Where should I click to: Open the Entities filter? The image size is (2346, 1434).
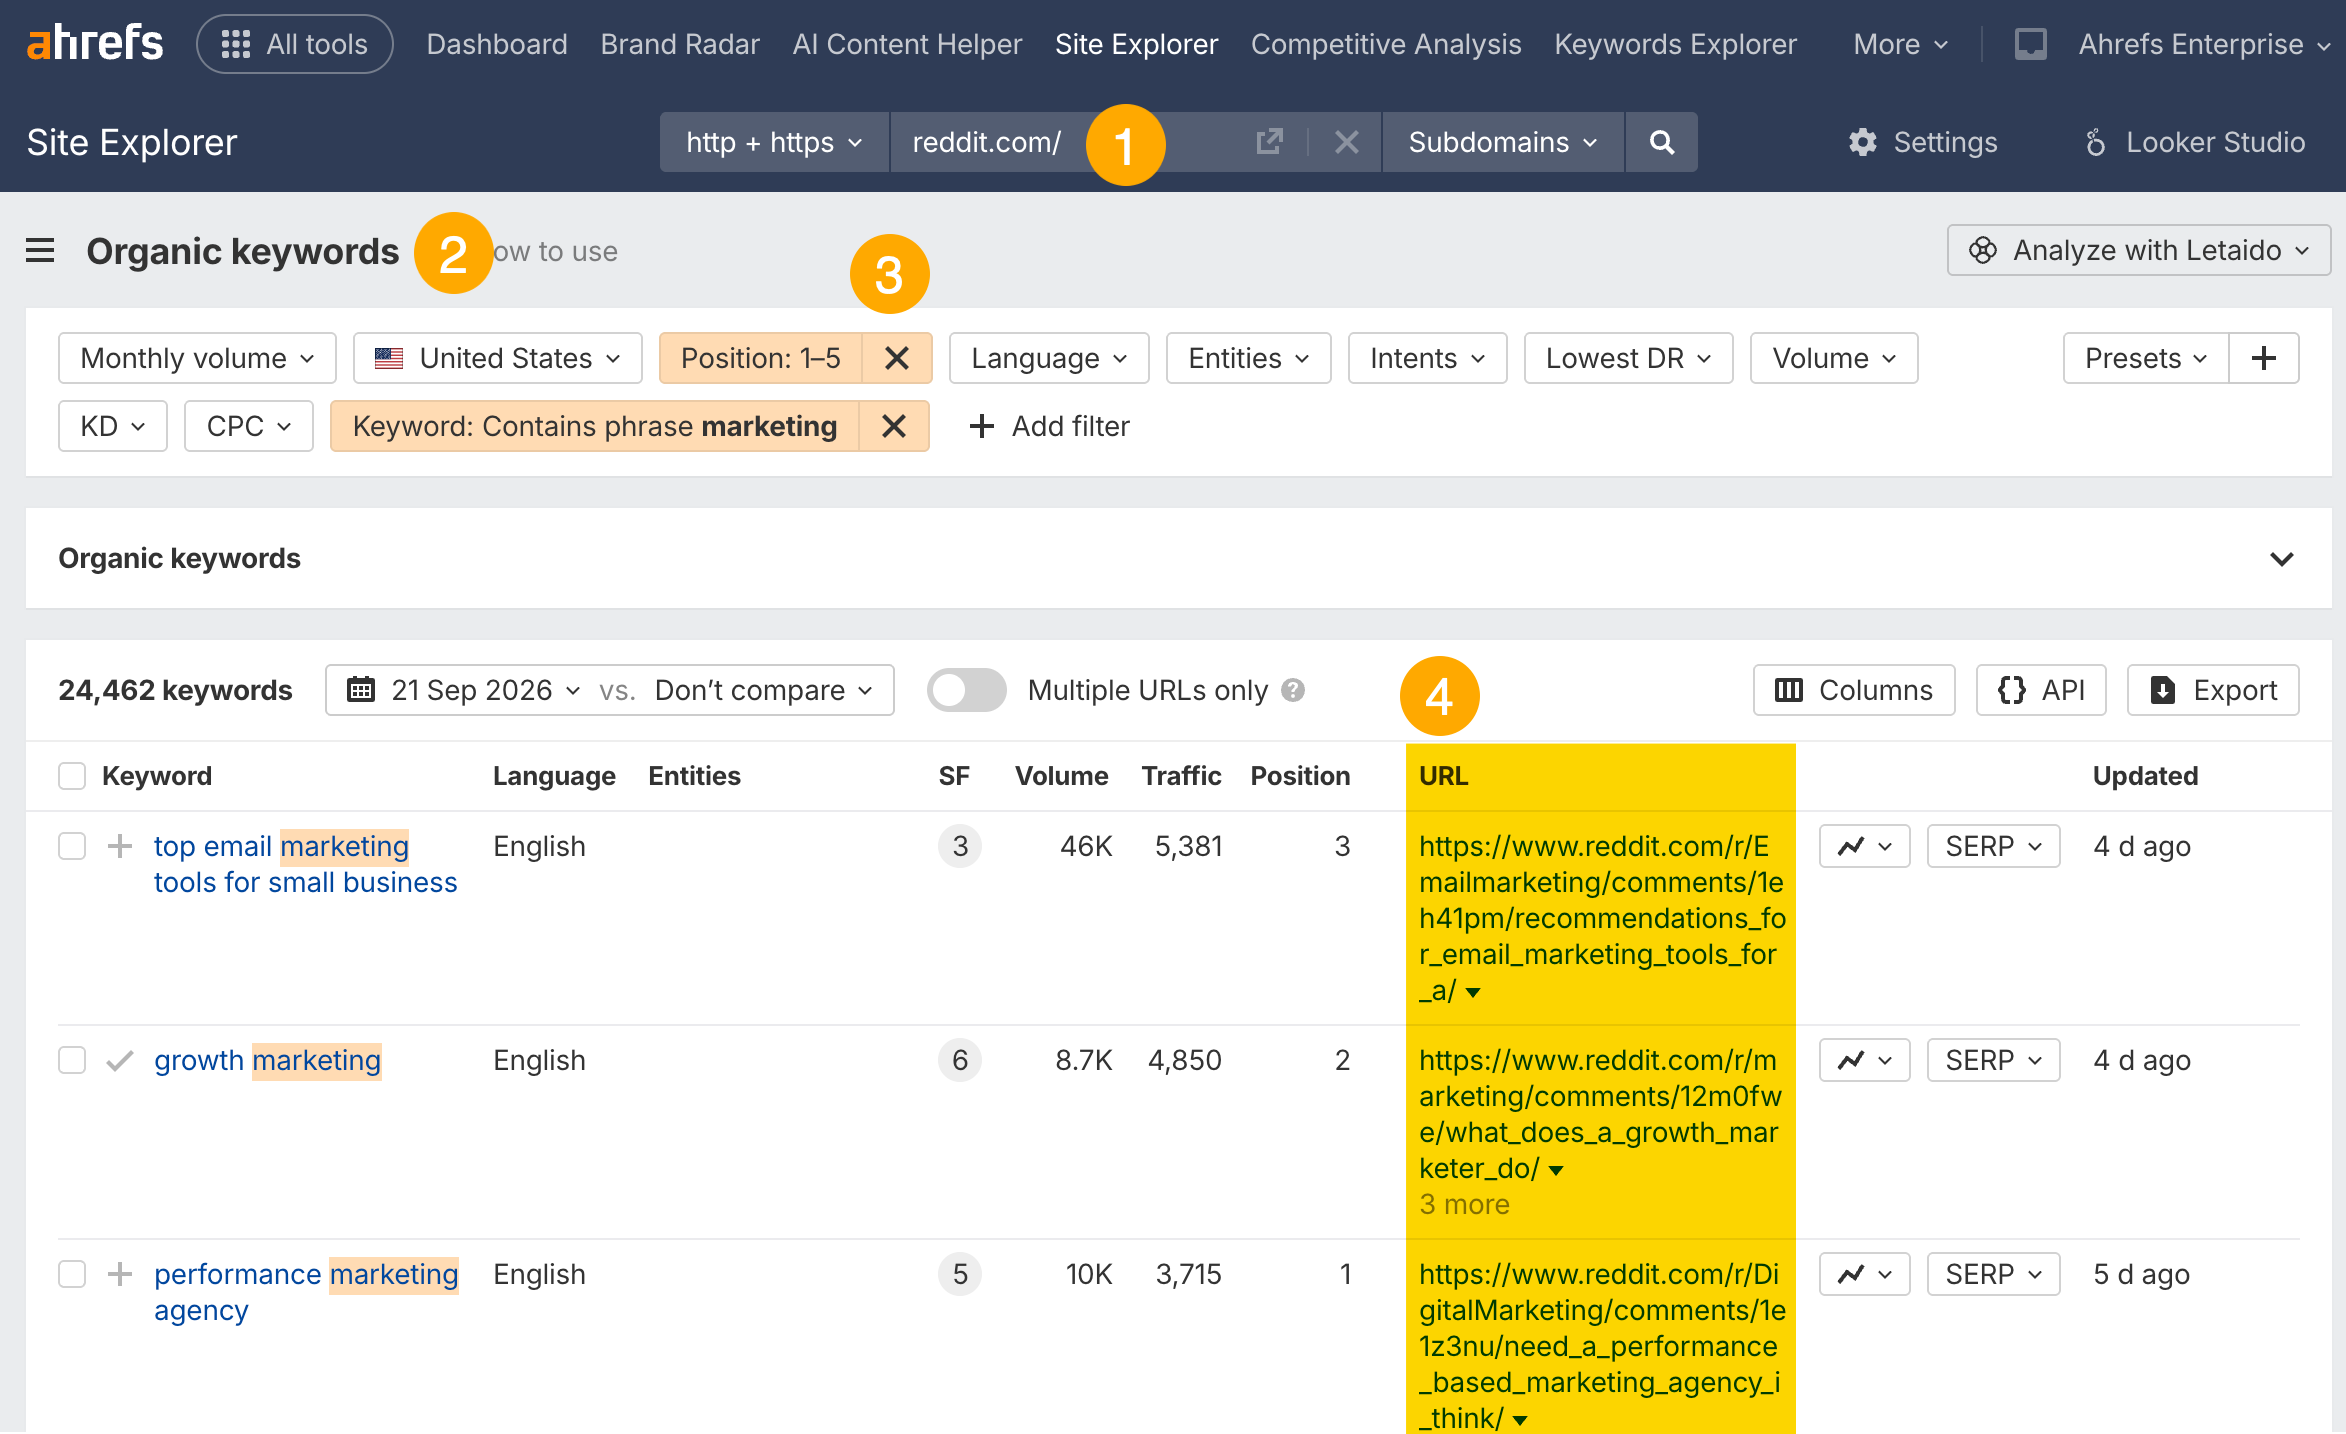1248,358
